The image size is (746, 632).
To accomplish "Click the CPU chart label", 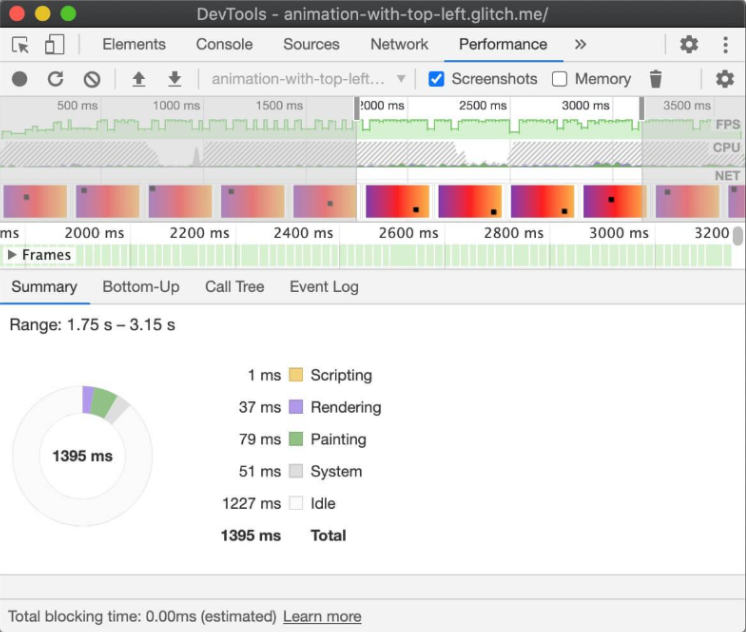I will [726, 148].
